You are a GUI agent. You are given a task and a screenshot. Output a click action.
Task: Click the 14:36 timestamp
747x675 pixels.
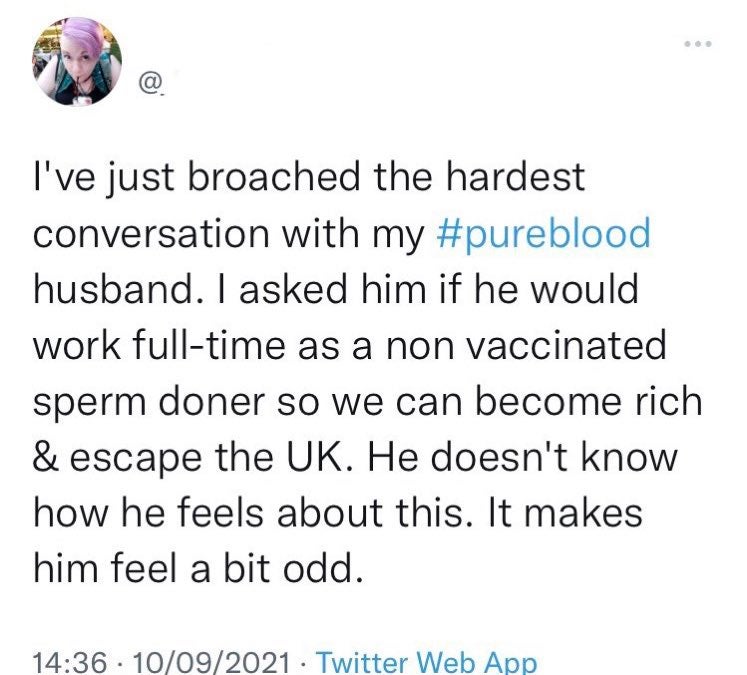pos(70,663)
